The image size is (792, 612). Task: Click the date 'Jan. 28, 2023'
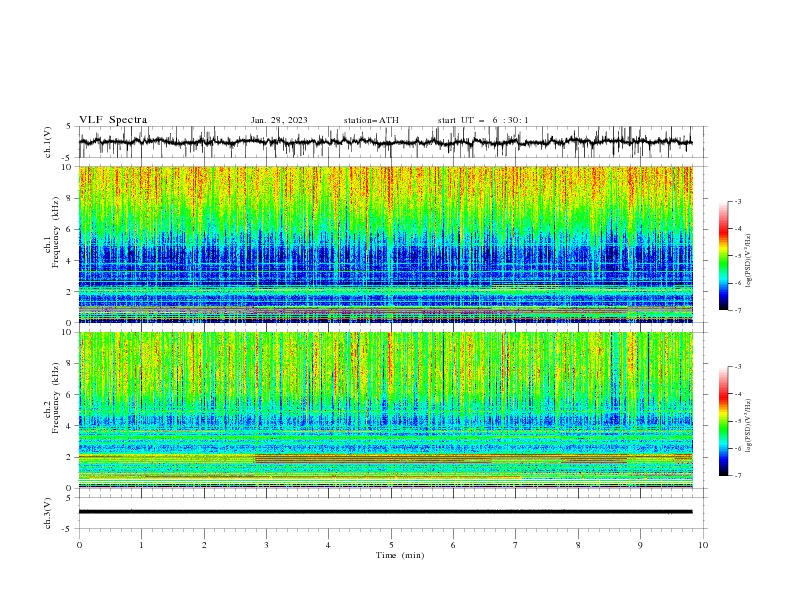(279, 120)
